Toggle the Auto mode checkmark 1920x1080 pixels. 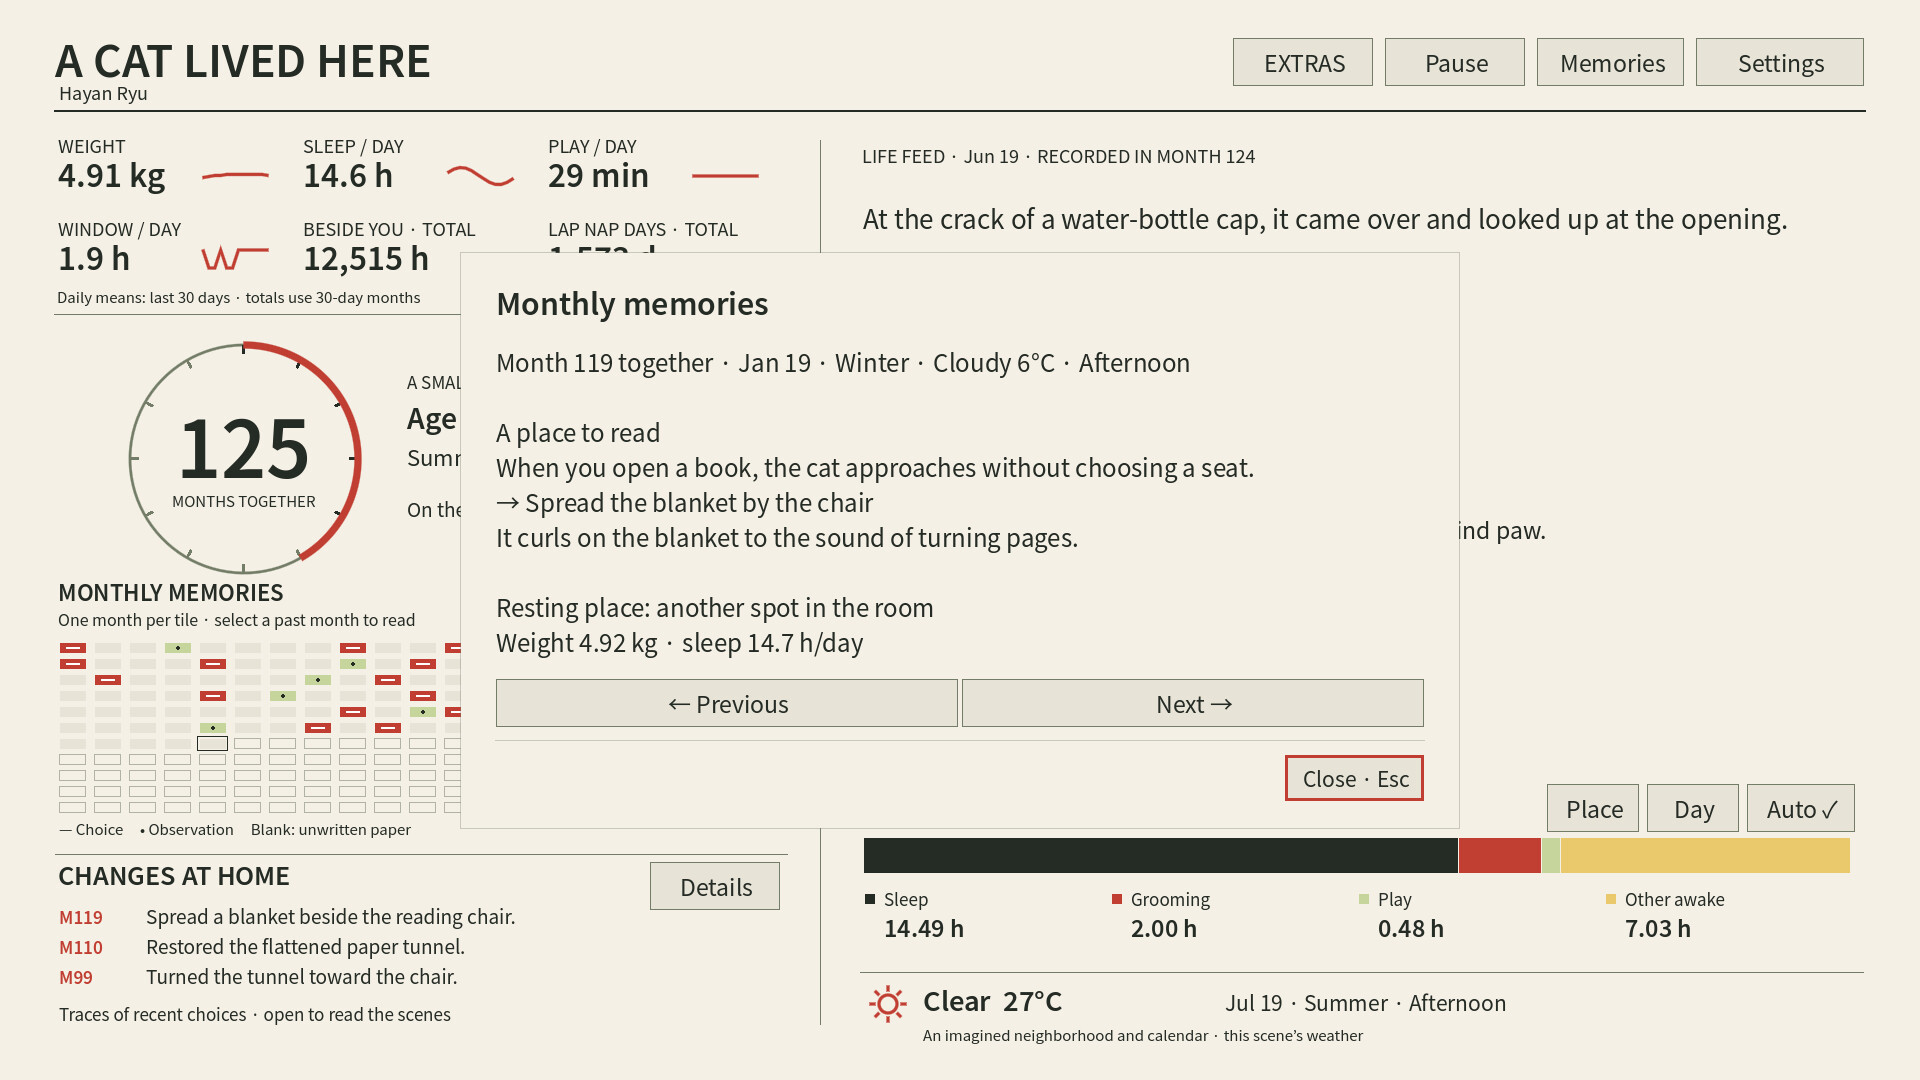(1801, 808)
